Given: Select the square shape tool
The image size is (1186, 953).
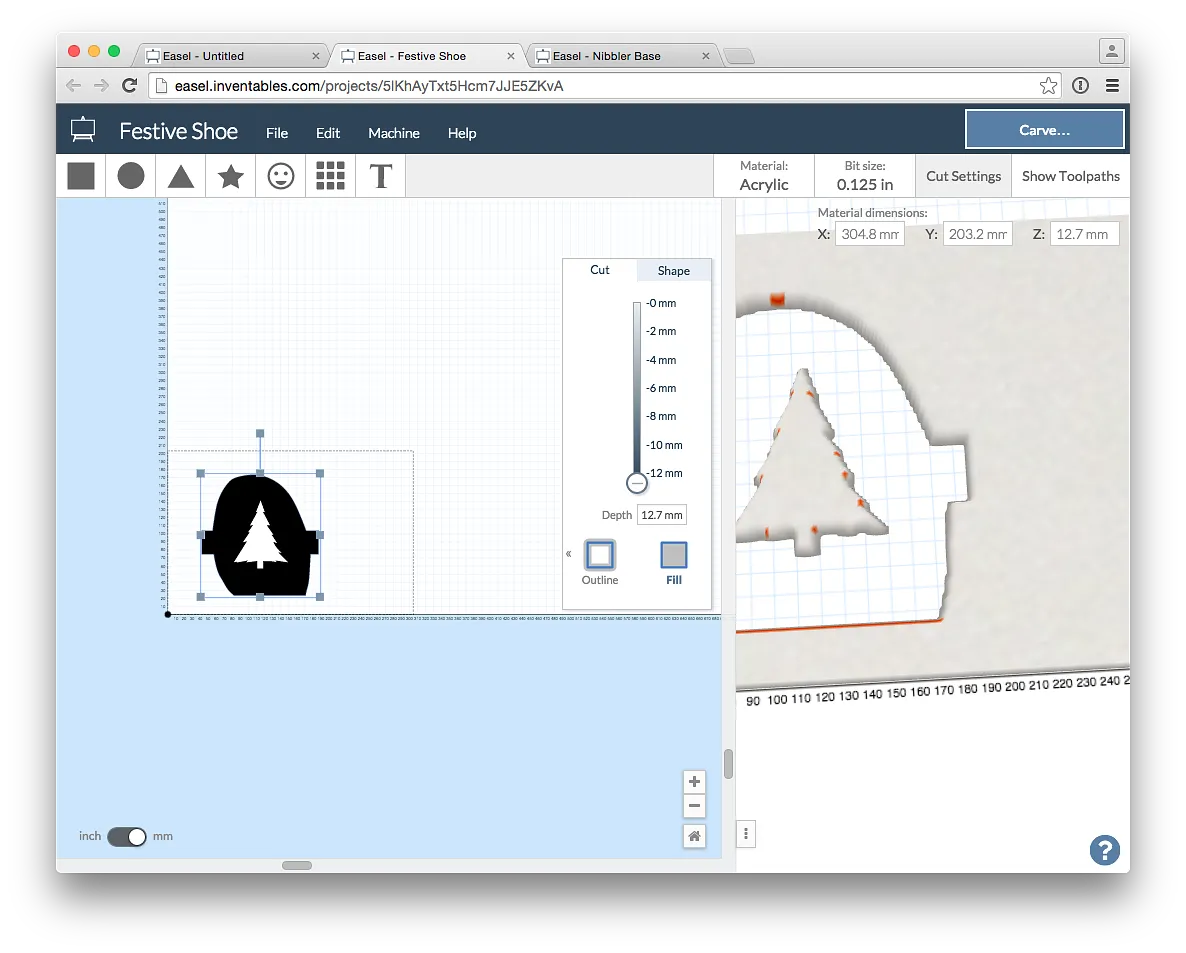Looking at the screenshot, I should click(x=81, y=176).
